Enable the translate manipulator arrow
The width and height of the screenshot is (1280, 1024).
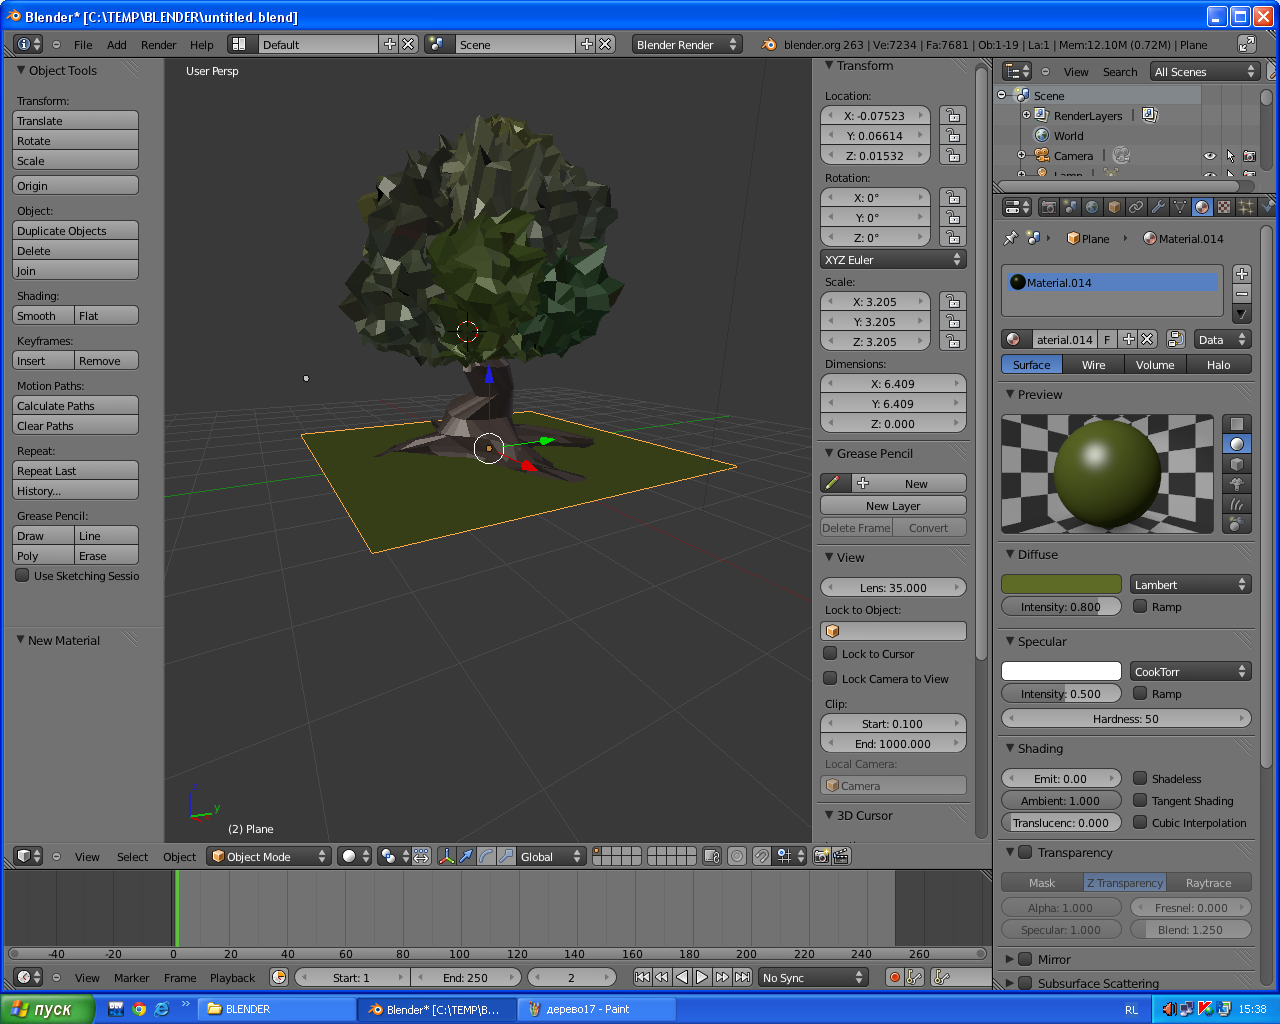click(466, 856)
